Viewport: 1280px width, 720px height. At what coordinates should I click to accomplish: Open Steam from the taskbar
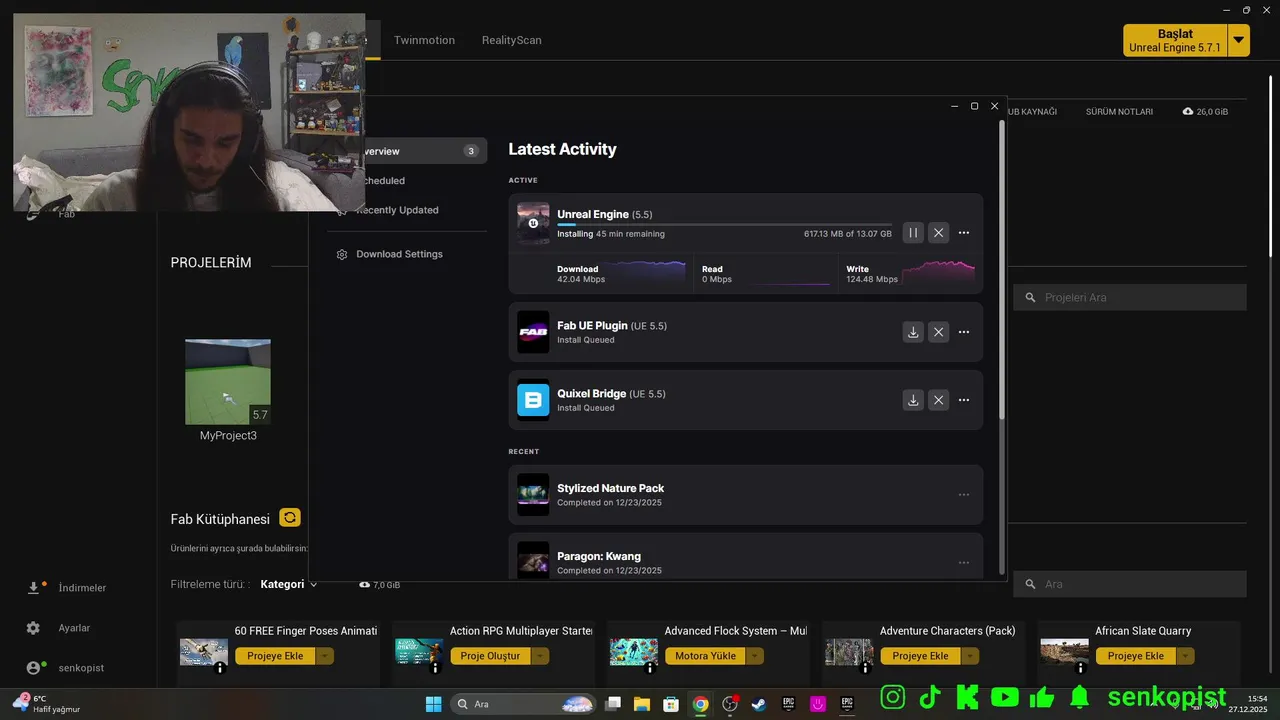[x=759, y=704]
